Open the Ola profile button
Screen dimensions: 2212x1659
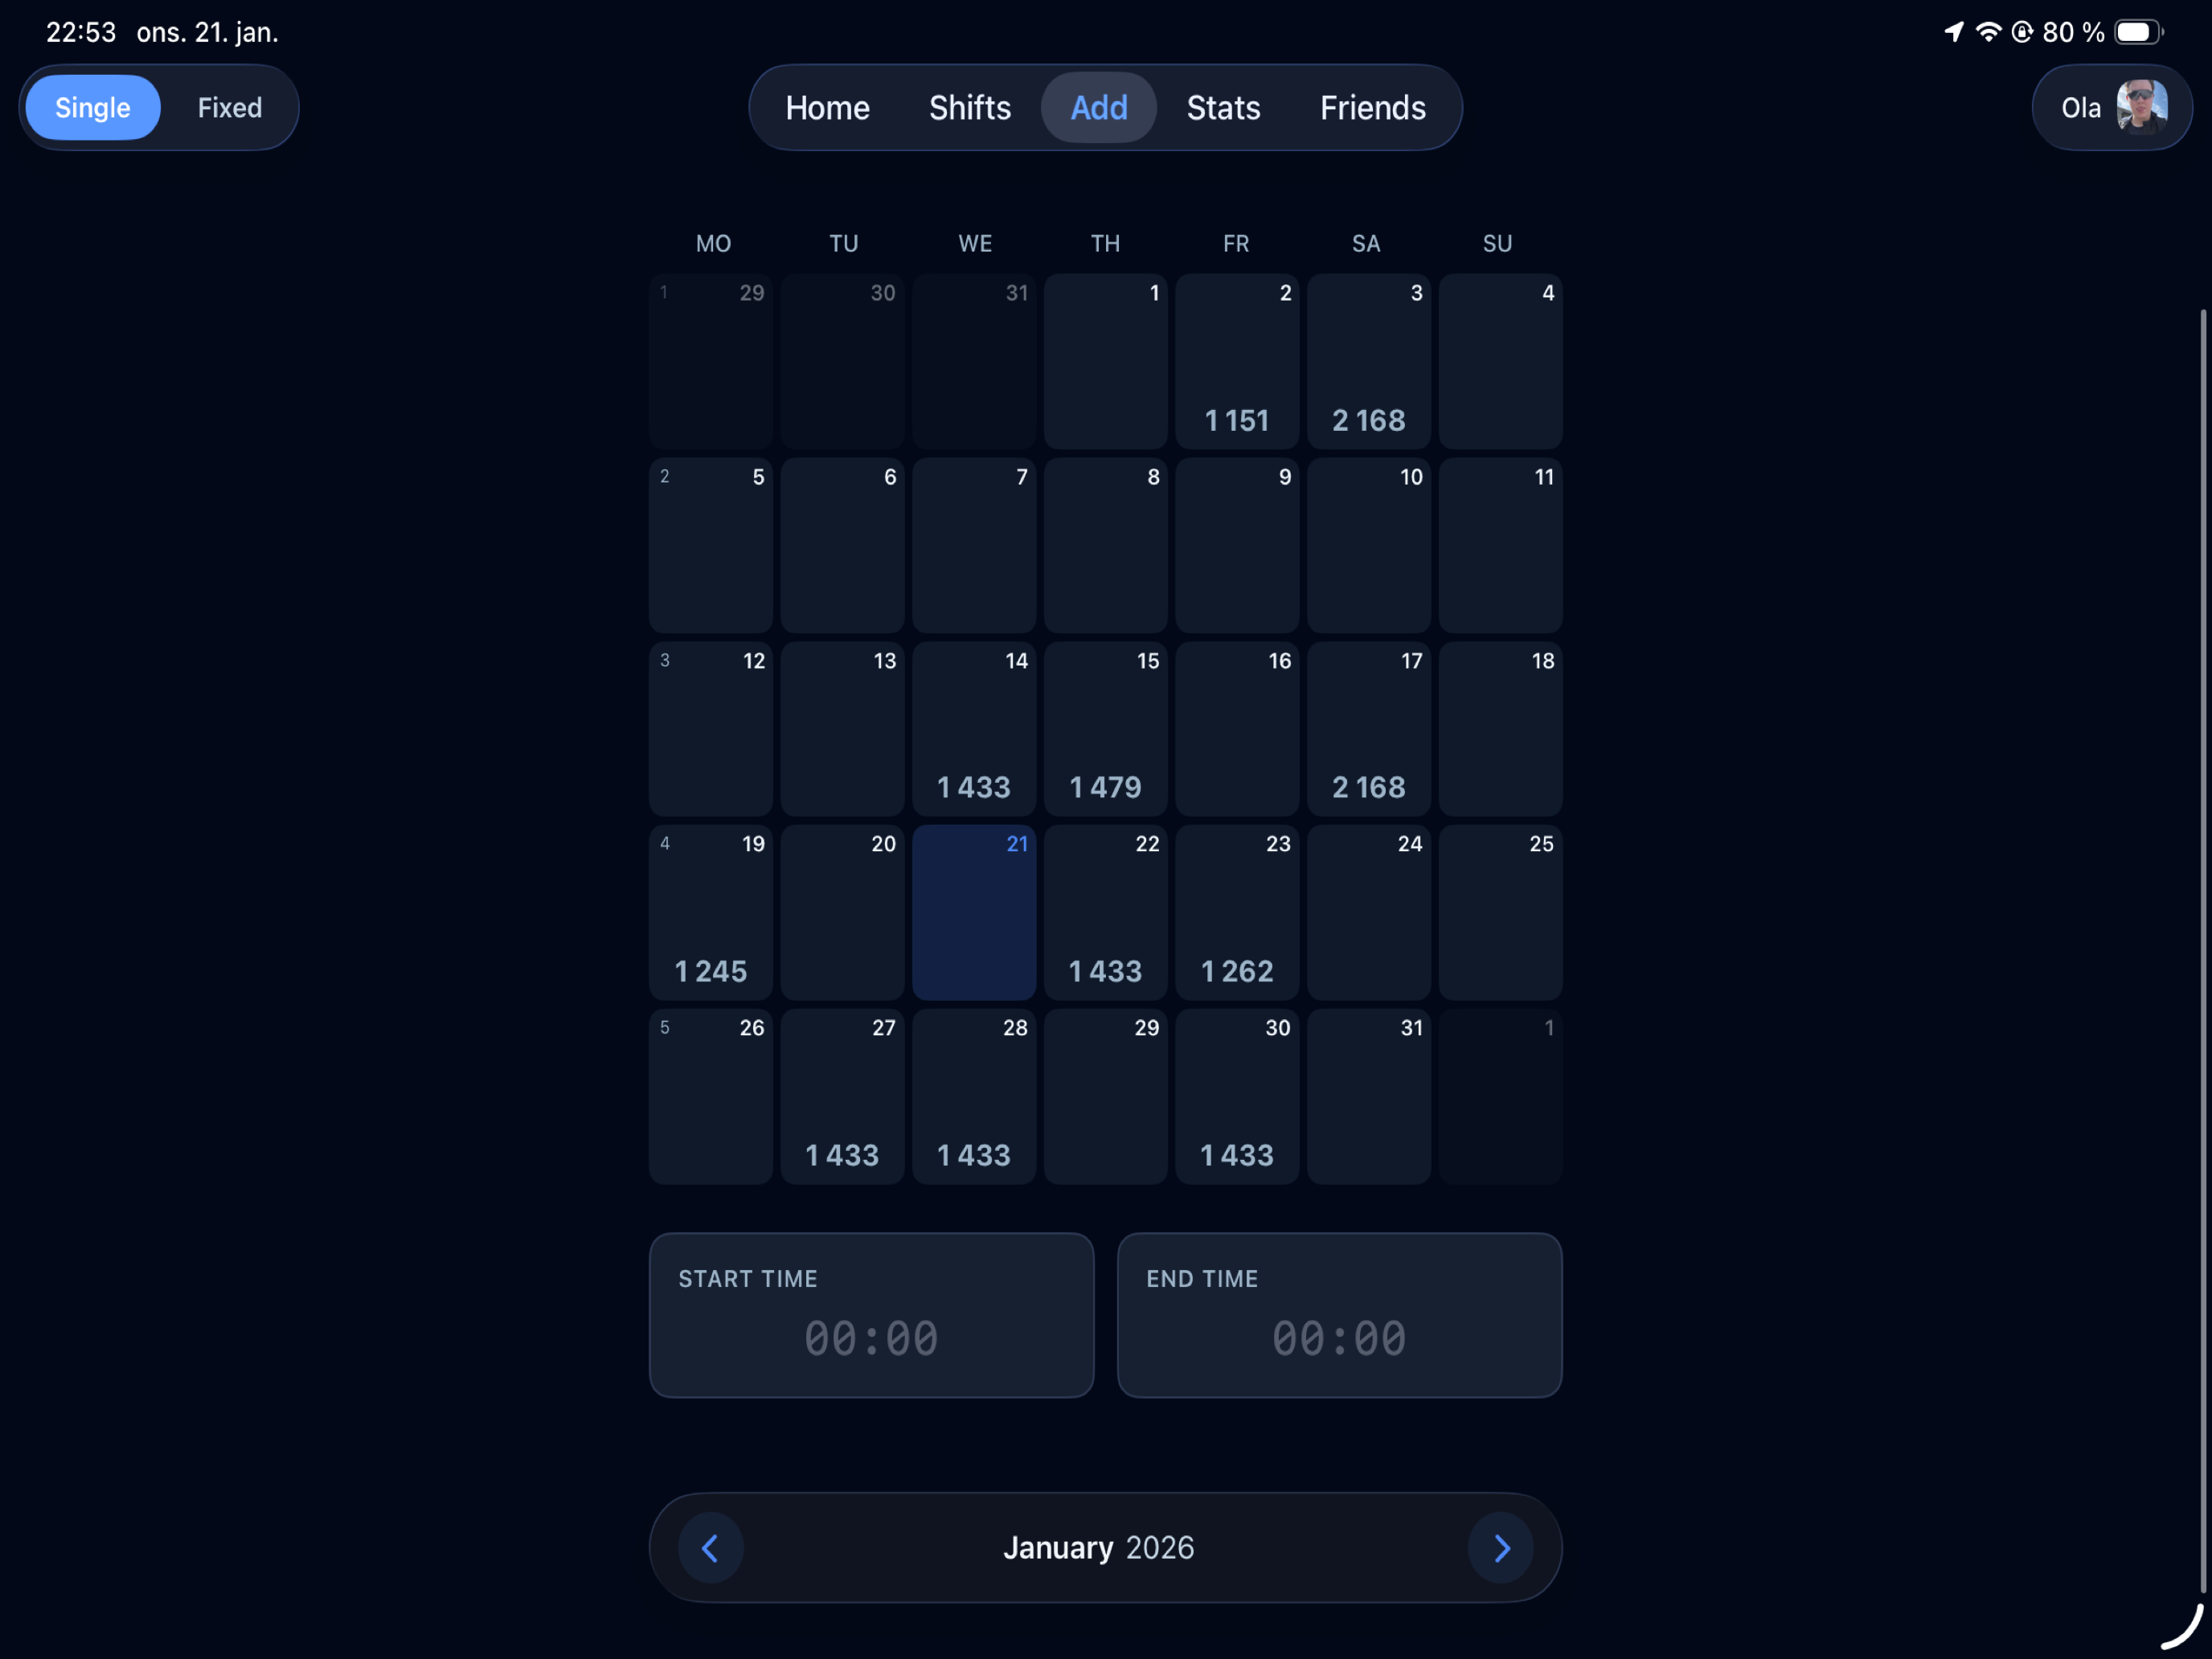click(x=2112, y=107)
